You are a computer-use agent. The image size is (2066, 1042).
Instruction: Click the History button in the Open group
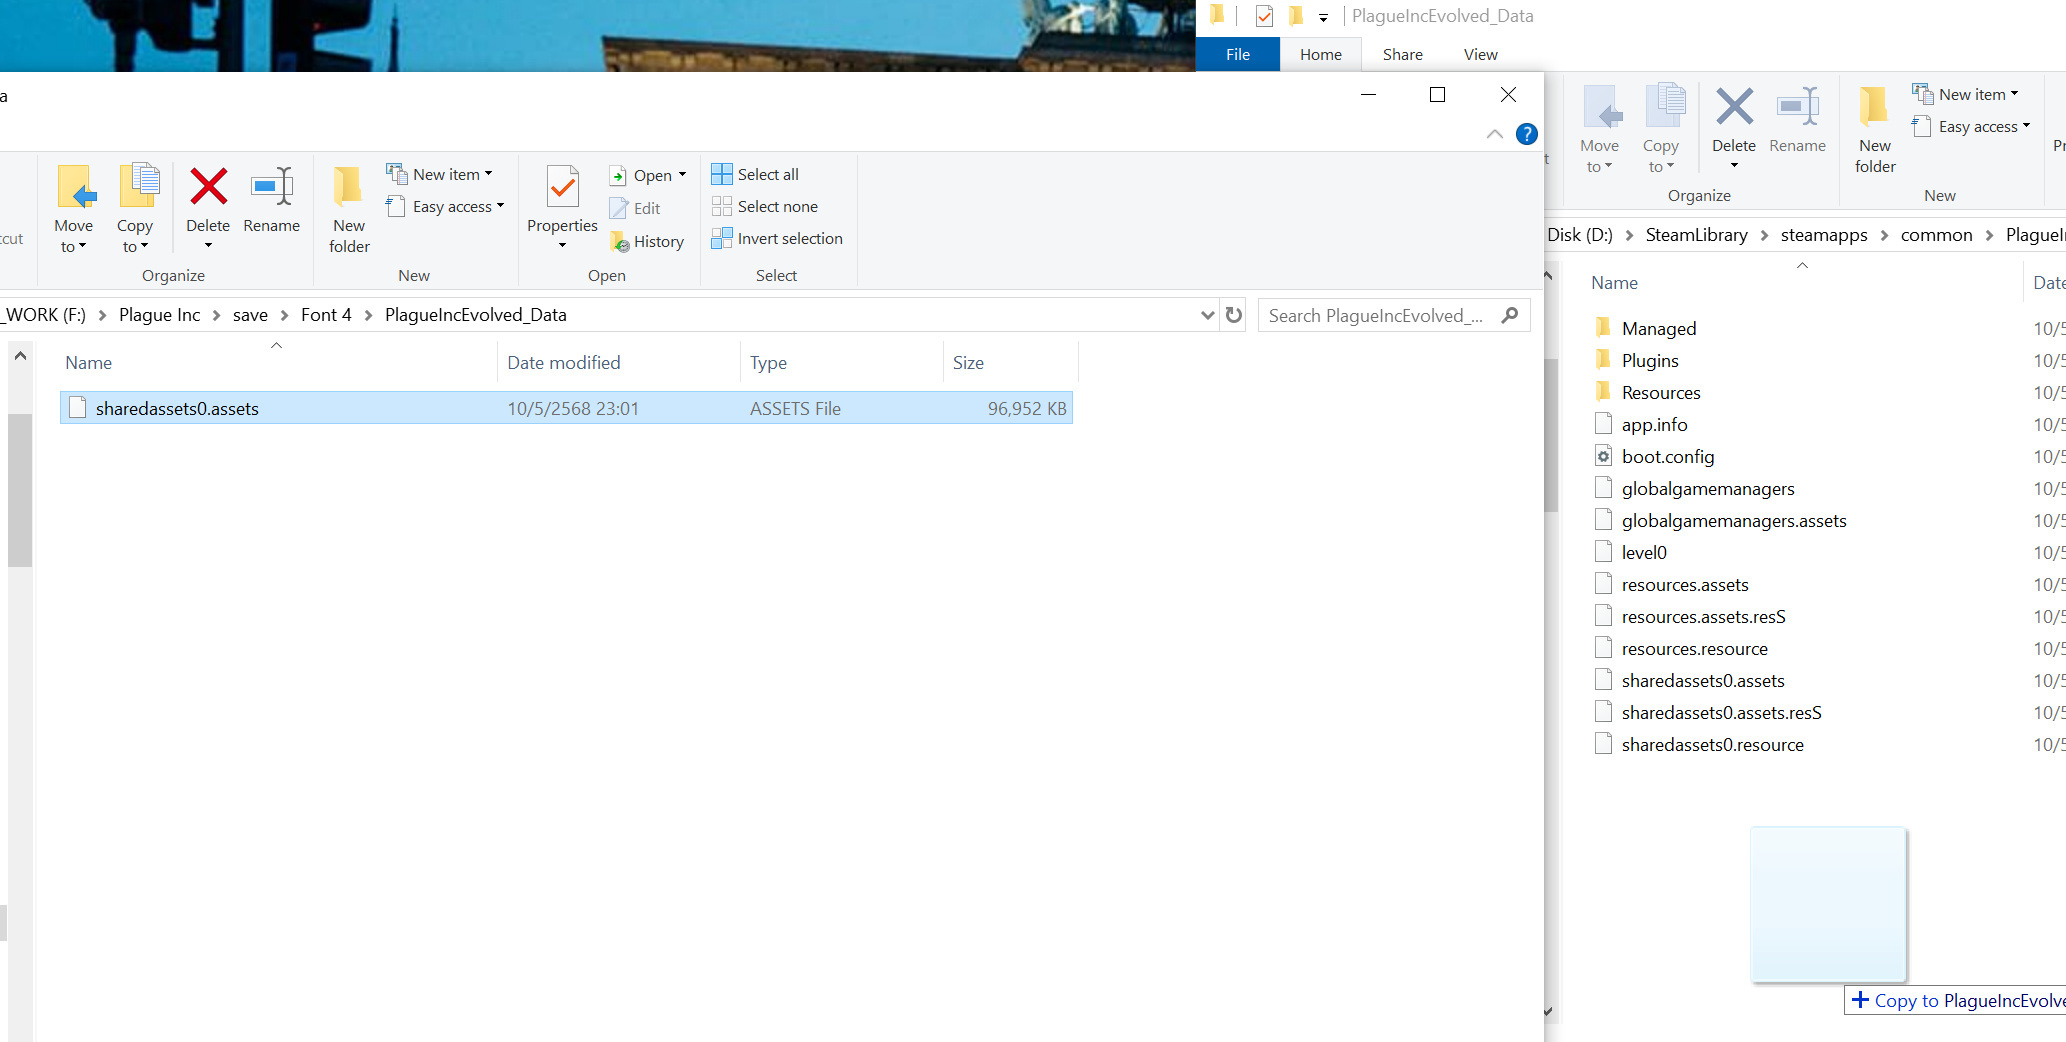click(x=647, y=242)
